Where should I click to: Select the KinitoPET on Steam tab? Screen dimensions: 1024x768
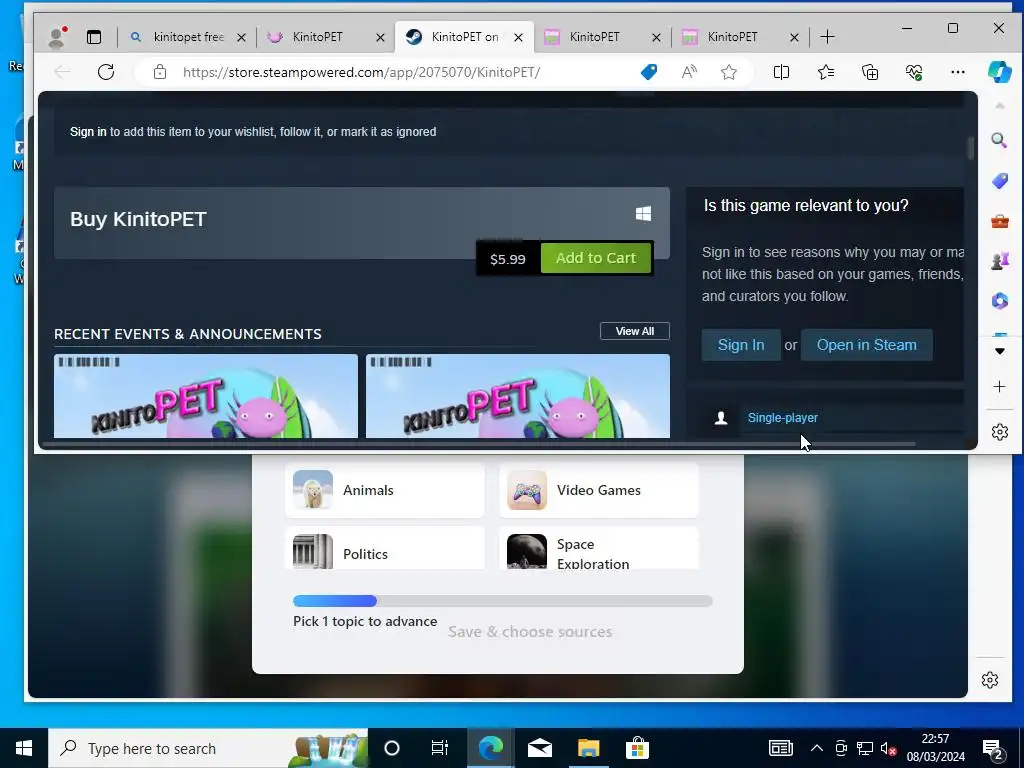click(464, 37)
